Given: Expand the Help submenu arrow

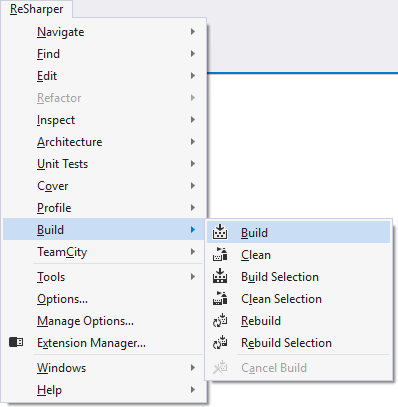Looking at the screenshot, I should tap(193, 390).
